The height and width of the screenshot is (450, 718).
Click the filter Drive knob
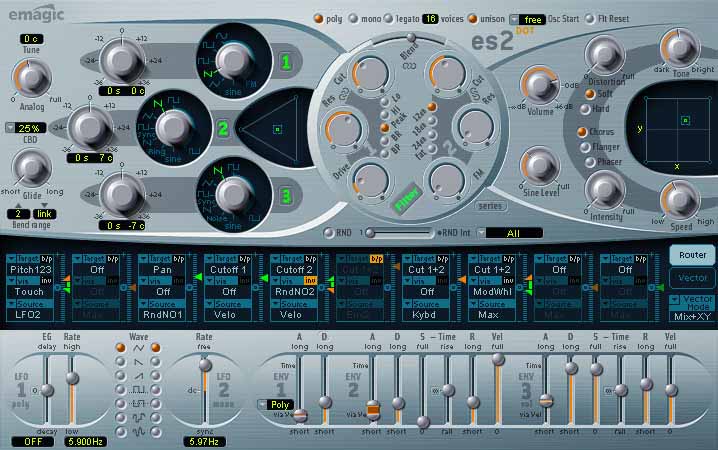[371, 181]
